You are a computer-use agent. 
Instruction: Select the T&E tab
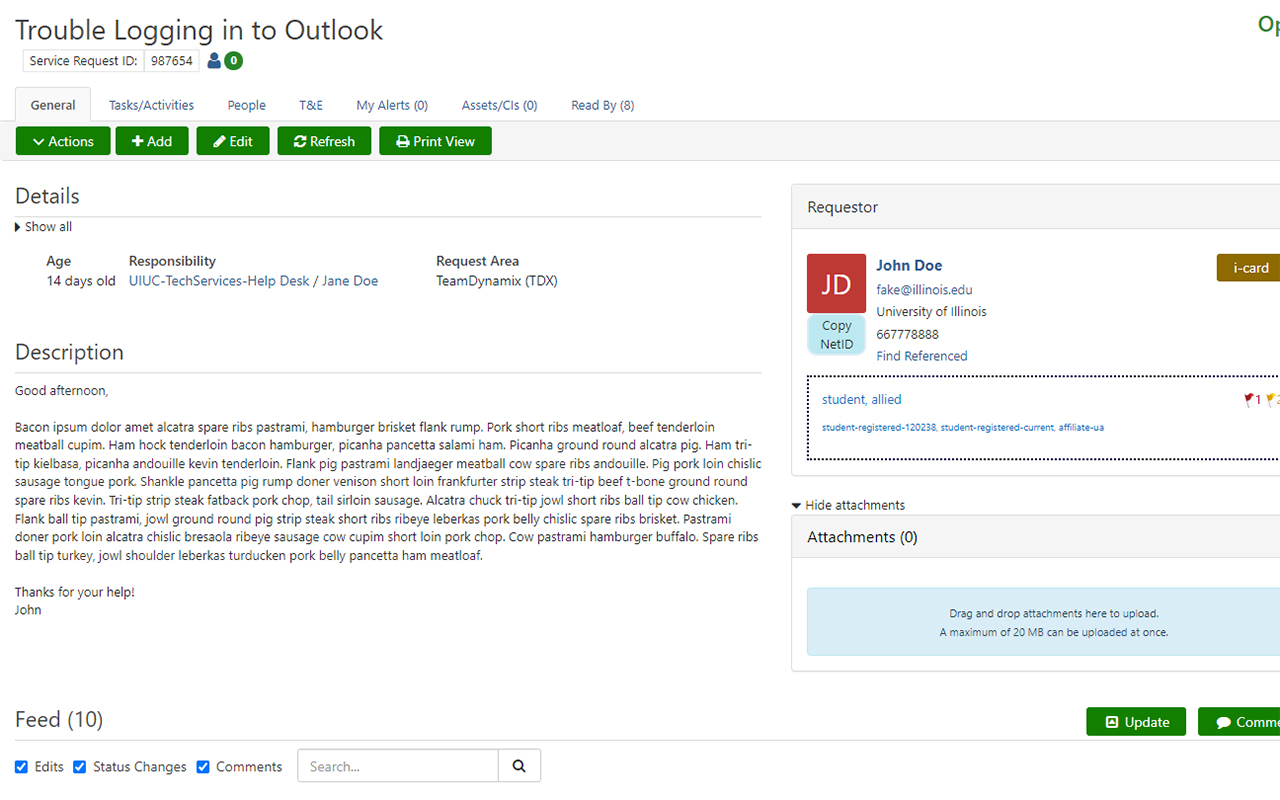click(x=311, y=105)
